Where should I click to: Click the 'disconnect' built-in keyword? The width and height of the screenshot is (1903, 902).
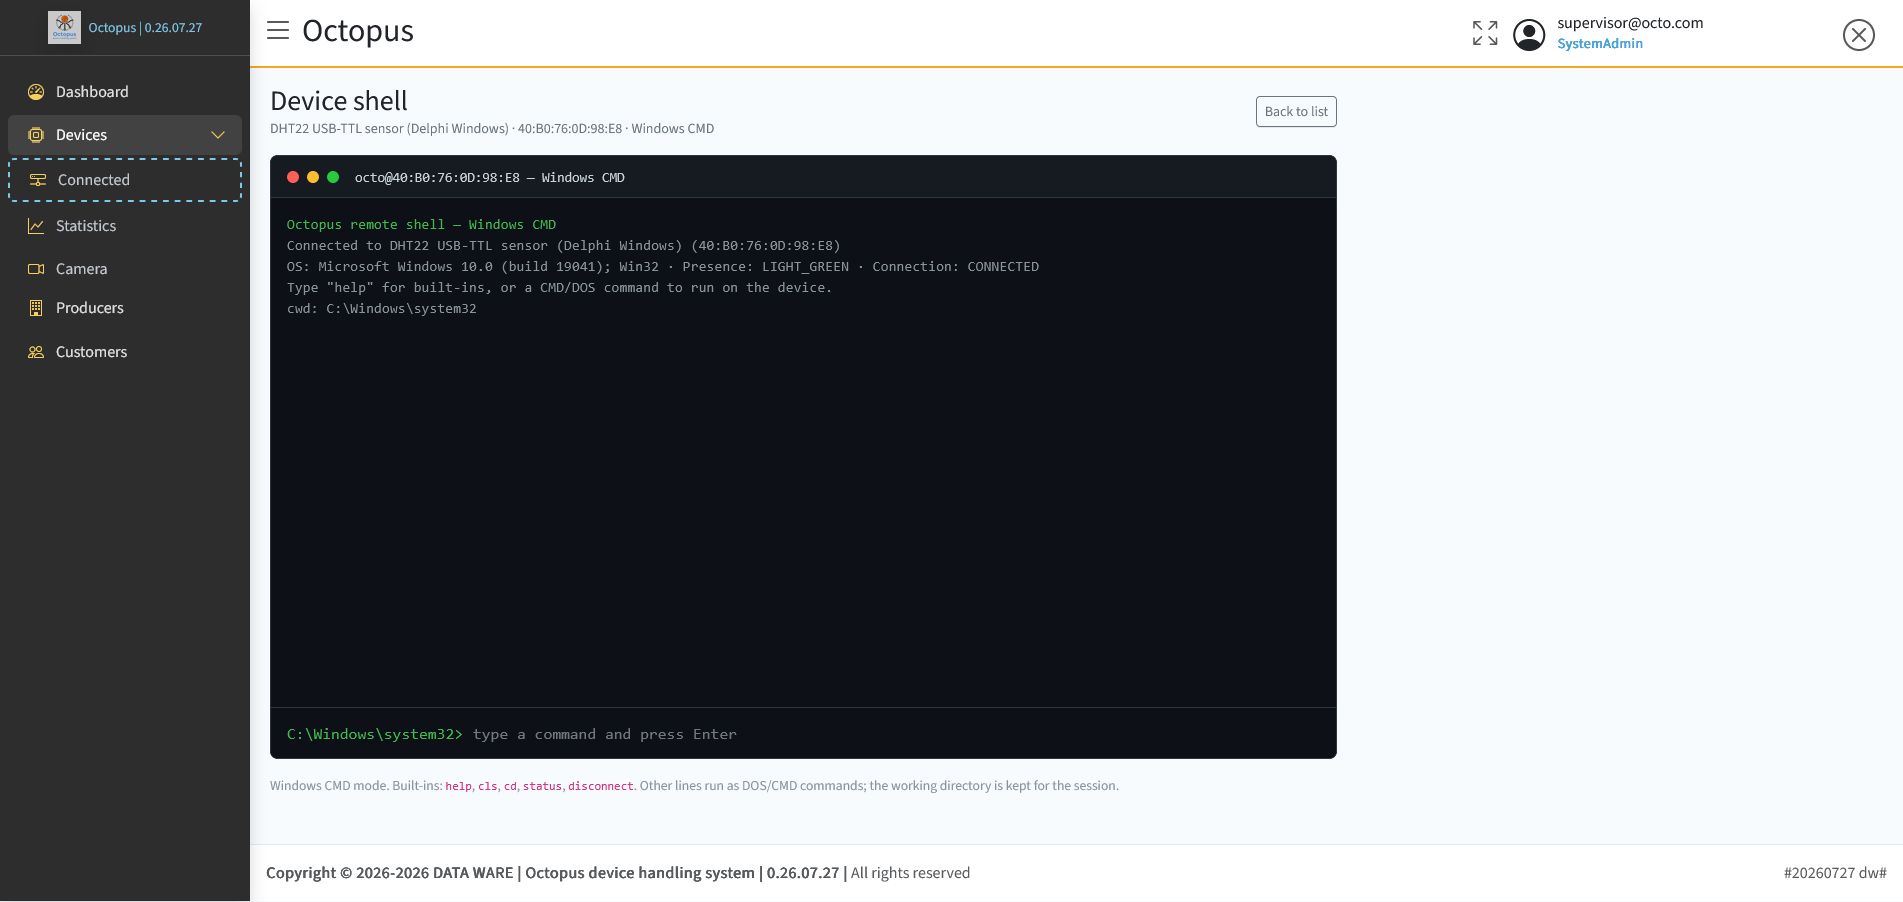(x=601, y=786)
